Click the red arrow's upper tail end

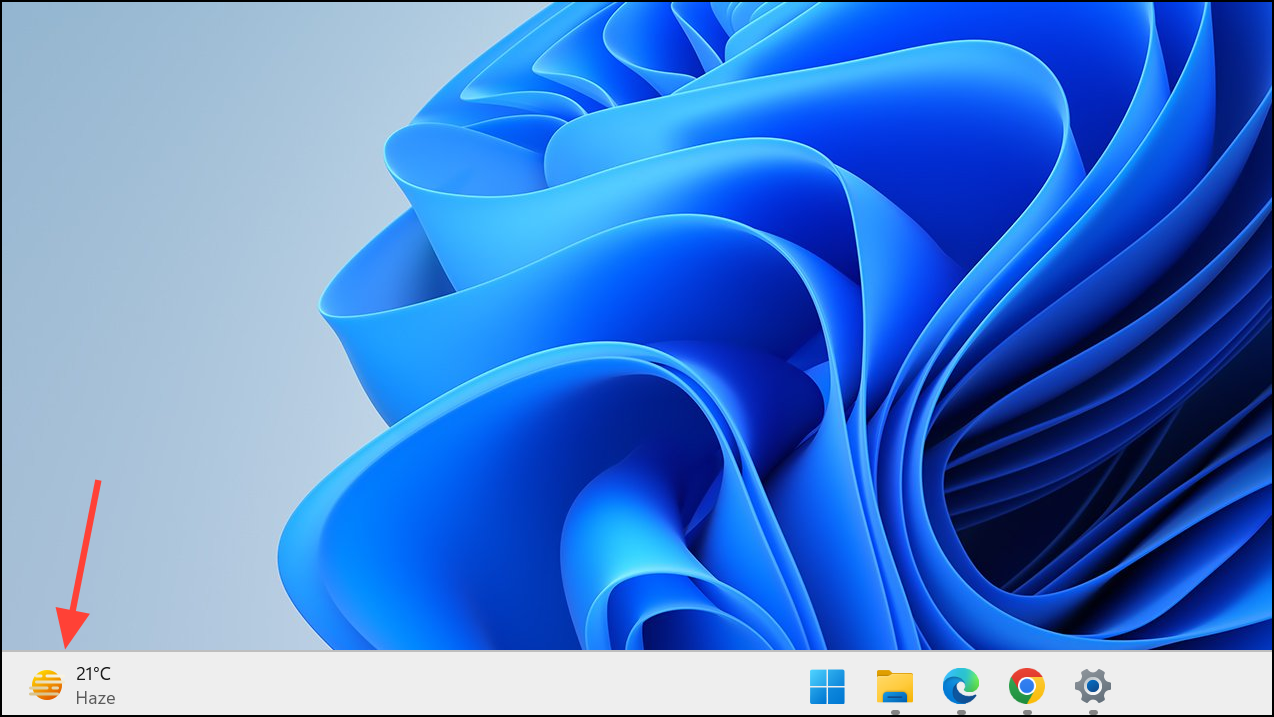tap(98, 484)
